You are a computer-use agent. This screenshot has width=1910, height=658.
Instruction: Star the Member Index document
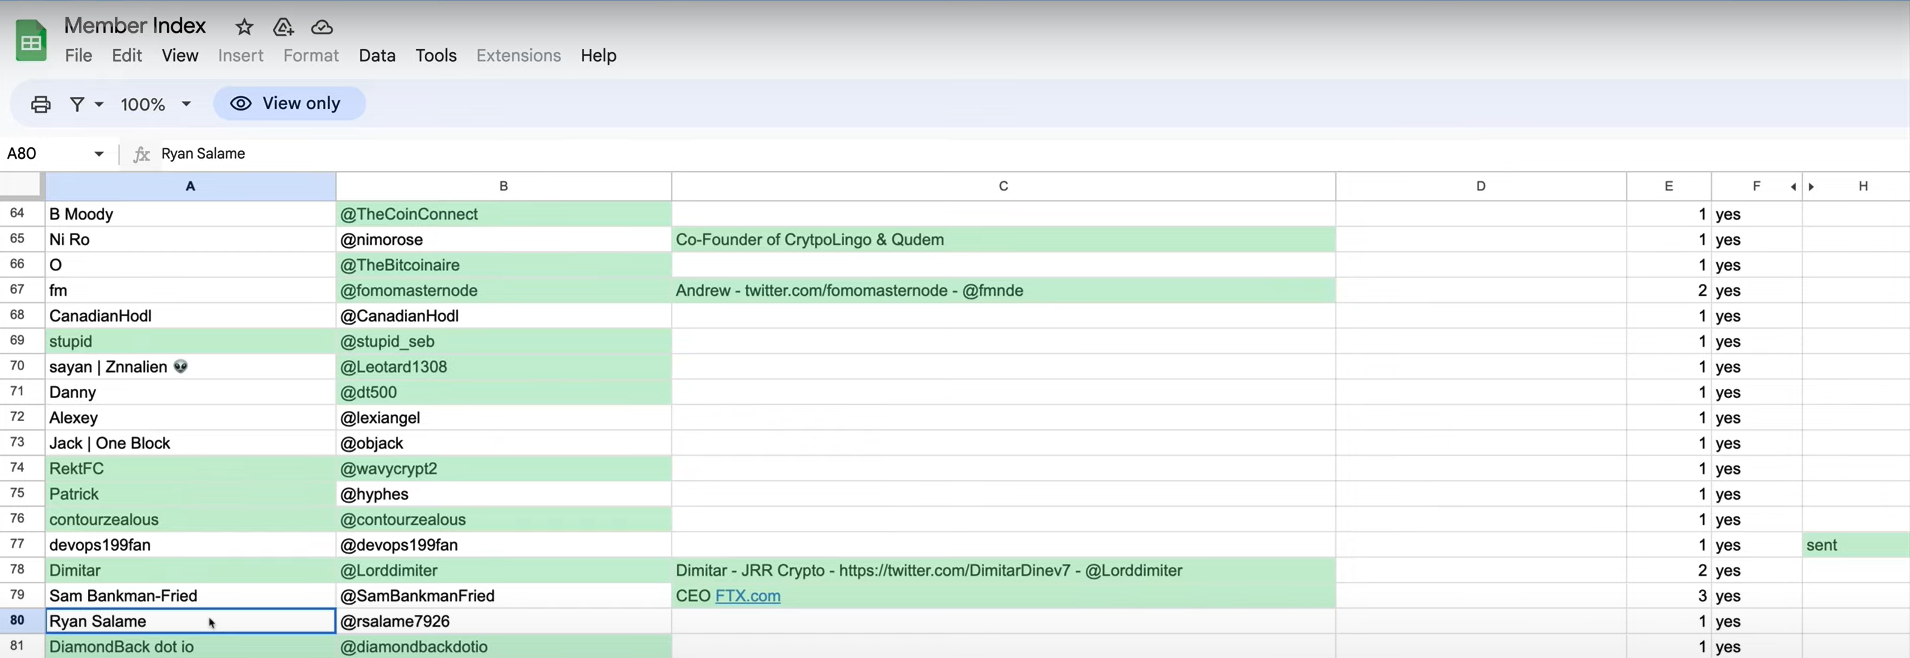pyautogui.click(x=244, y=27)
